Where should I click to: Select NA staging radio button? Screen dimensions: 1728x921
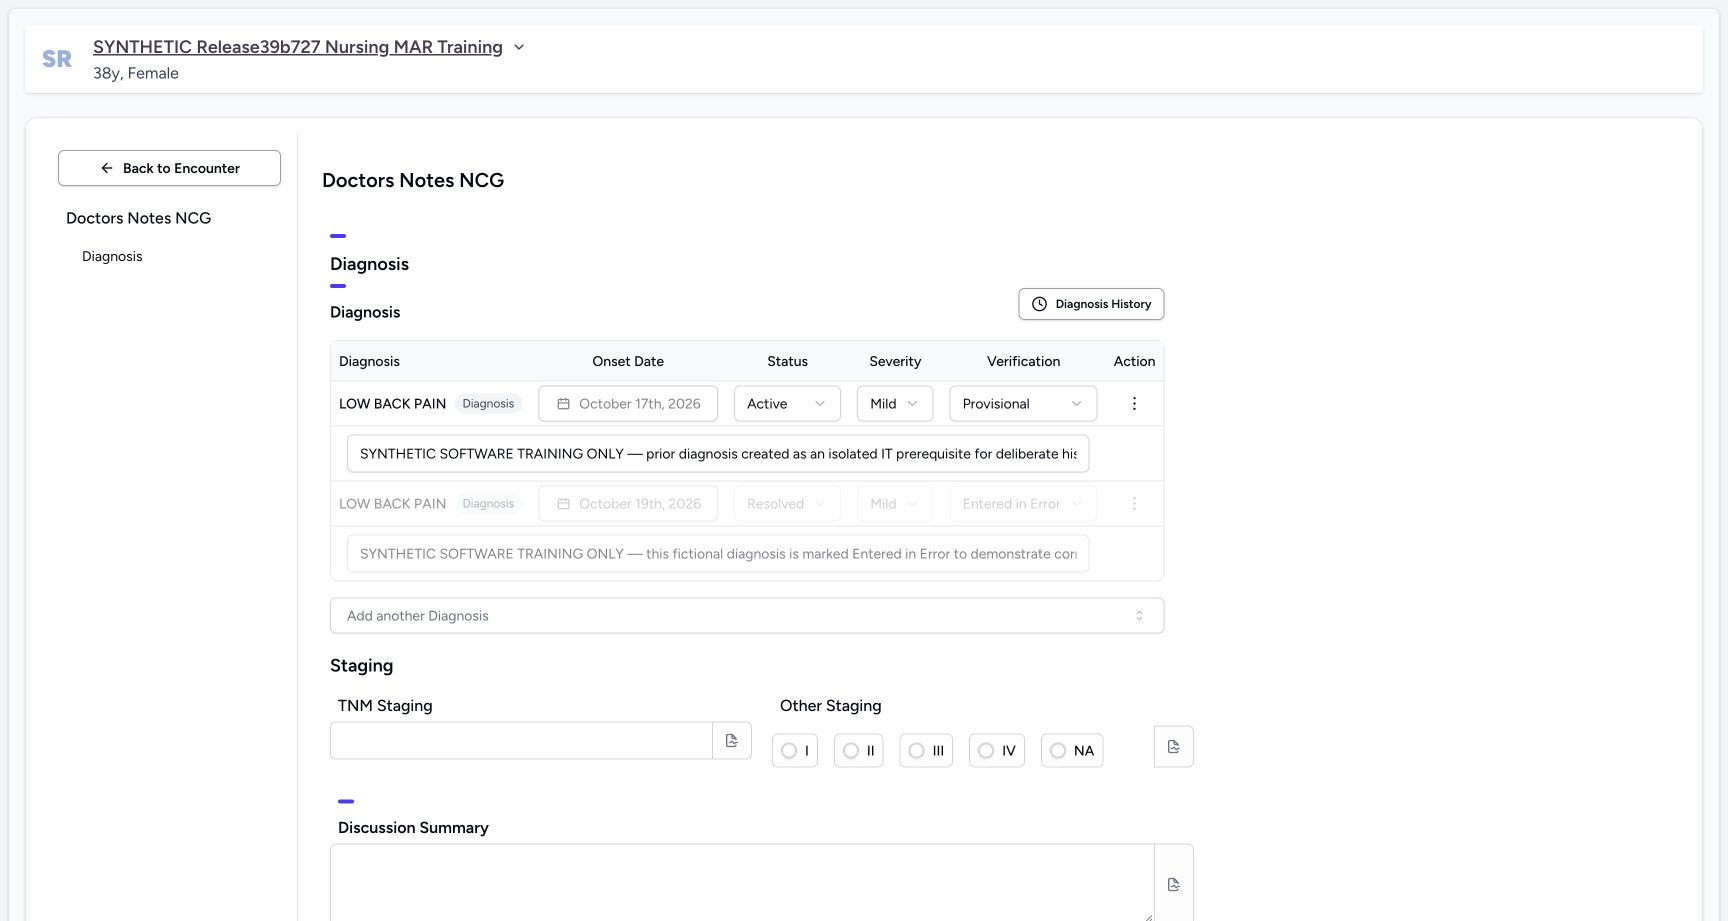click(x=1058, y=751)
